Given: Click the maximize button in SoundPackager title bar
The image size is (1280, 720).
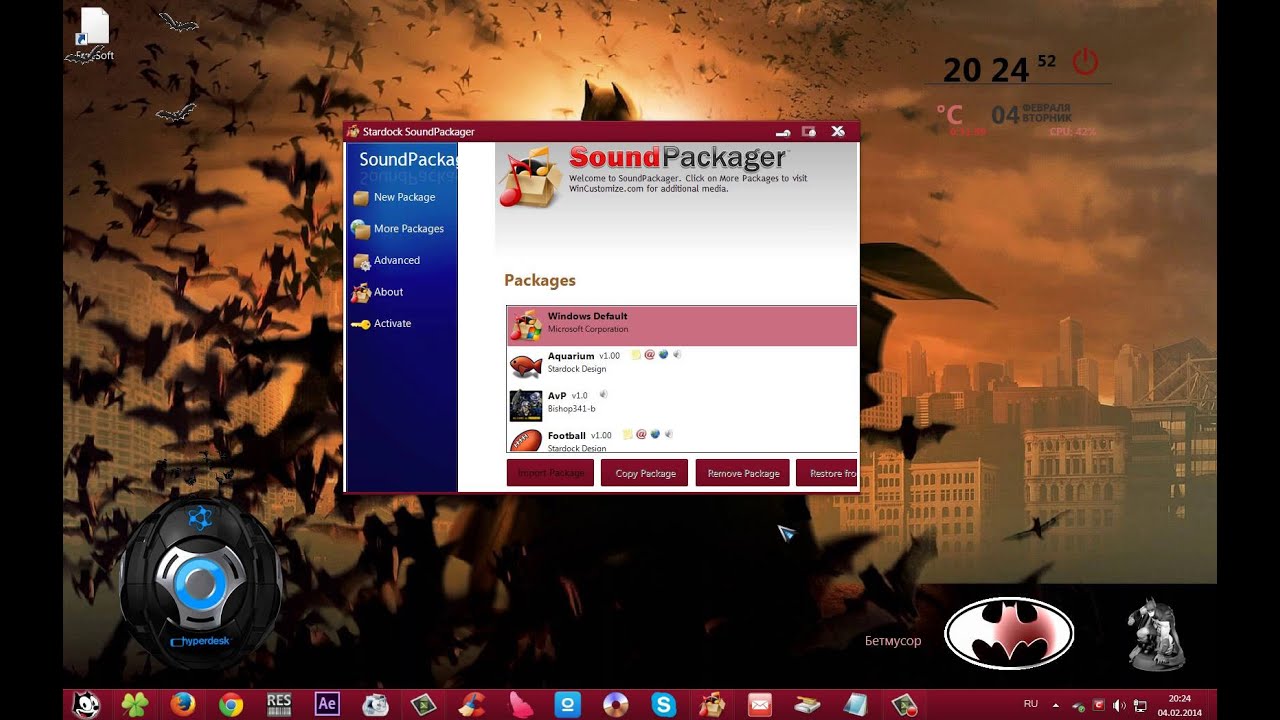Looking at the screenshot, I should [x=809, y=132].
